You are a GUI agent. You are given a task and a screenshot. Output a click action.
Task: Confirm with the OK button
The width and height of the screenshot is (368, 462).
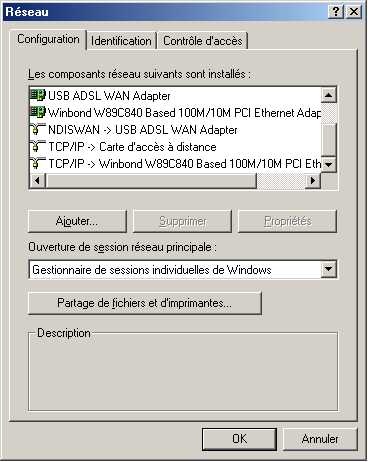pyautogui.click(x=239, y=439)
